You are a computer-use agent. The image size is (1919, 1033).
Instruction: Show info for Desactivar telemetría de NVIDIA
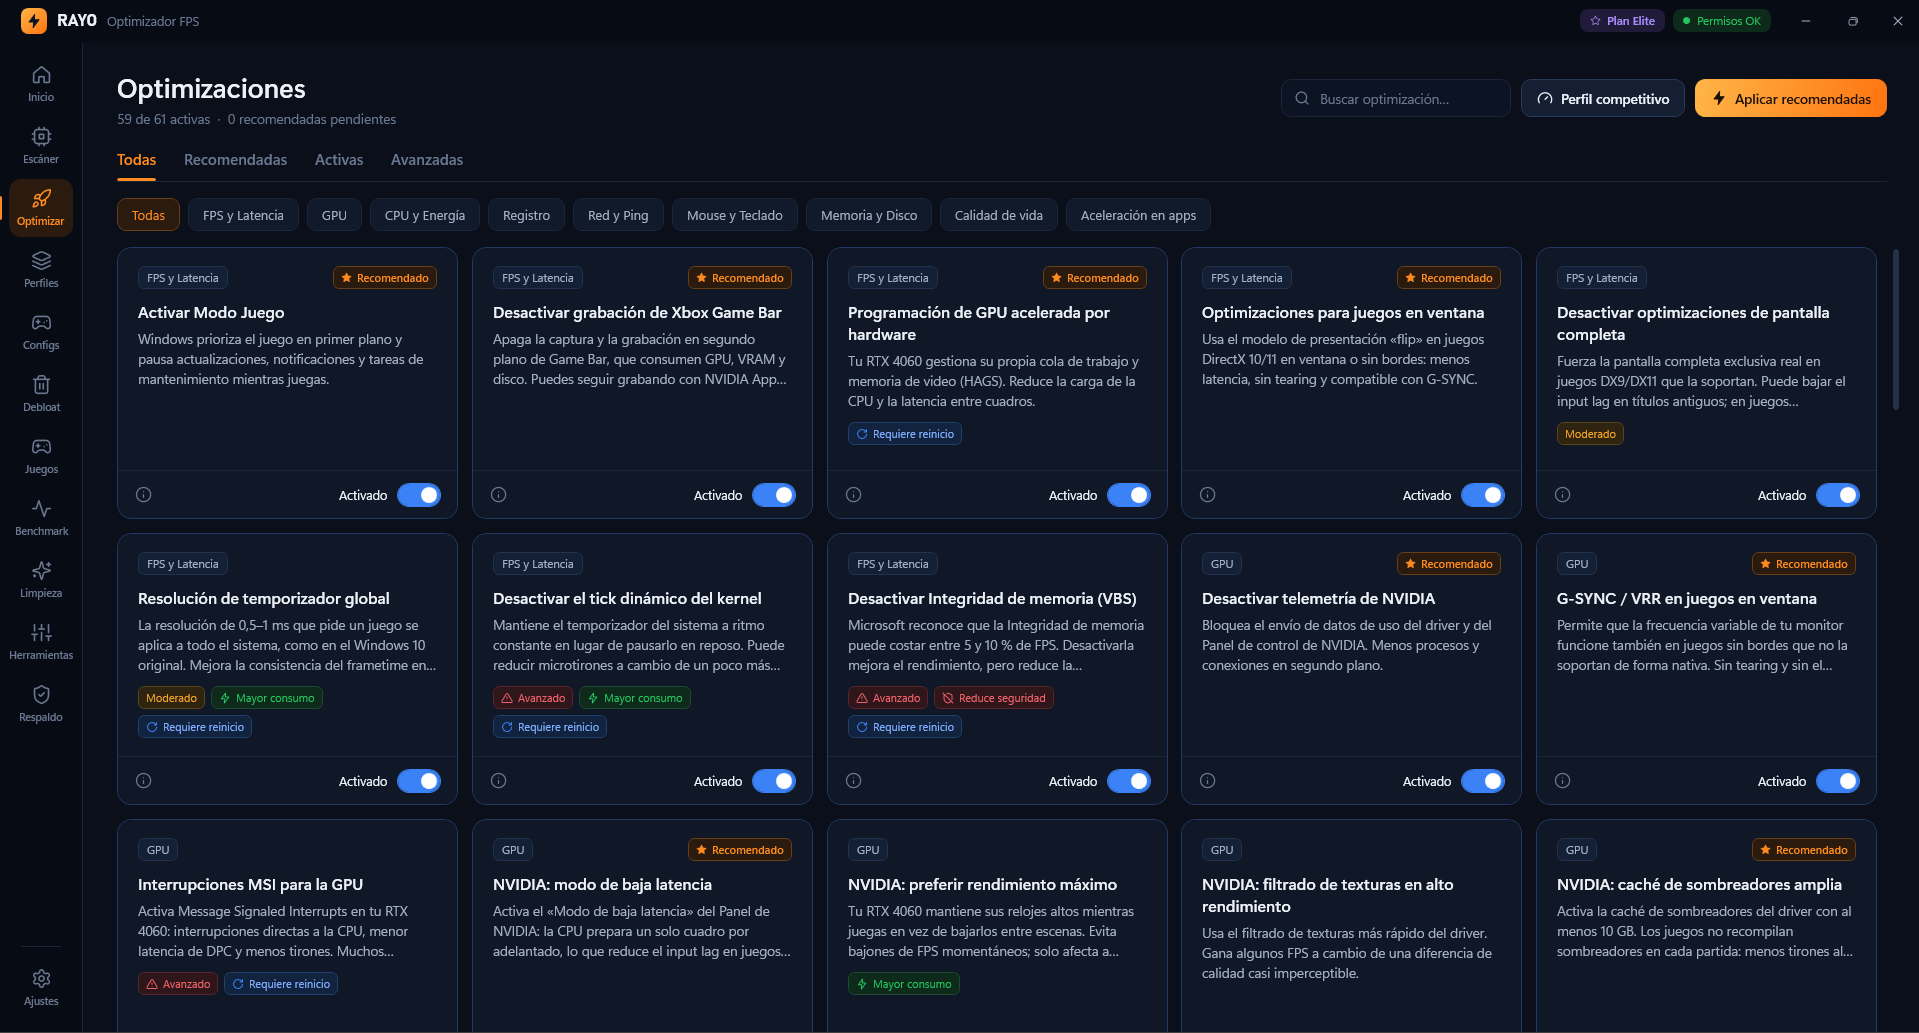(1208, 781)
